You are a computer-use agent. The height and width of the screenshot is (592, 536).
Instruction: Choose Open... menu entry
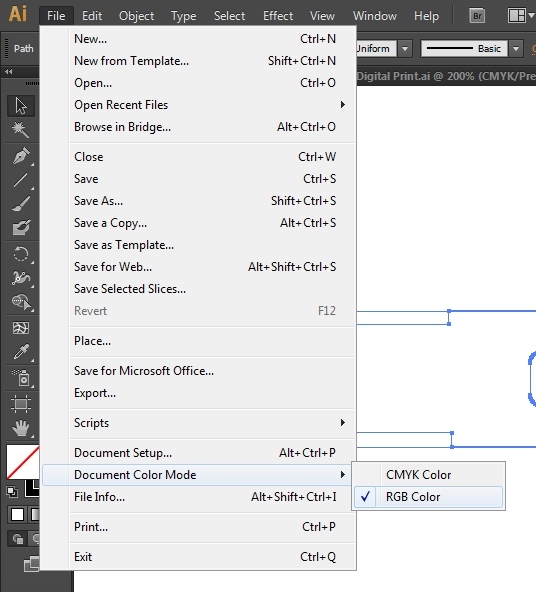pyautogui.click(x=199, y=83)
